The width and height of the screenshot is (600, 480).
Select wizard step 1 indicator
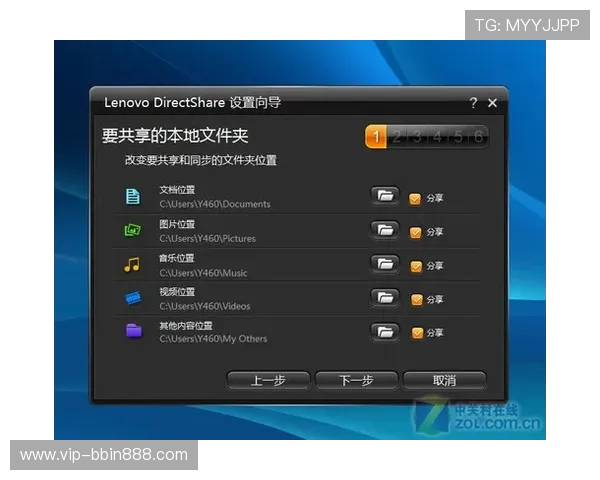click(x=376, y=136)
